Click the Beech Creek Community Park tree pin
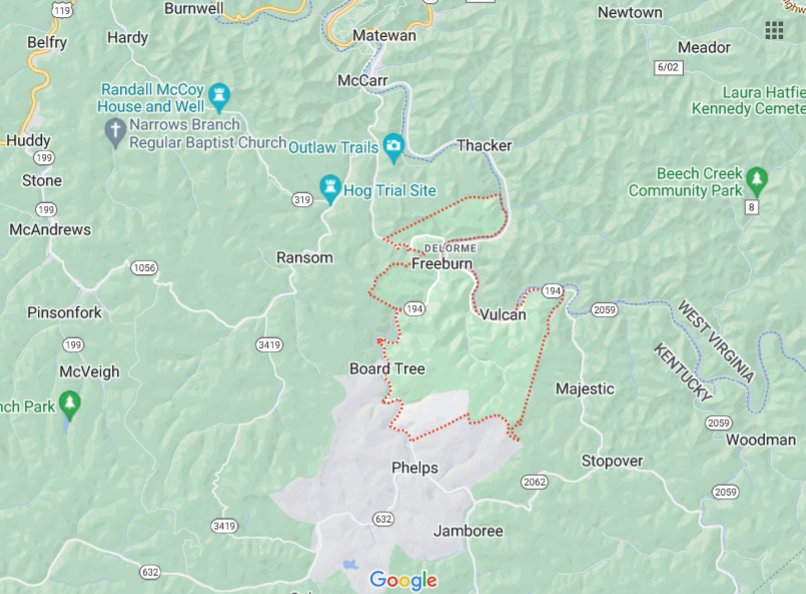806x594 pixels. coord(757,181)
